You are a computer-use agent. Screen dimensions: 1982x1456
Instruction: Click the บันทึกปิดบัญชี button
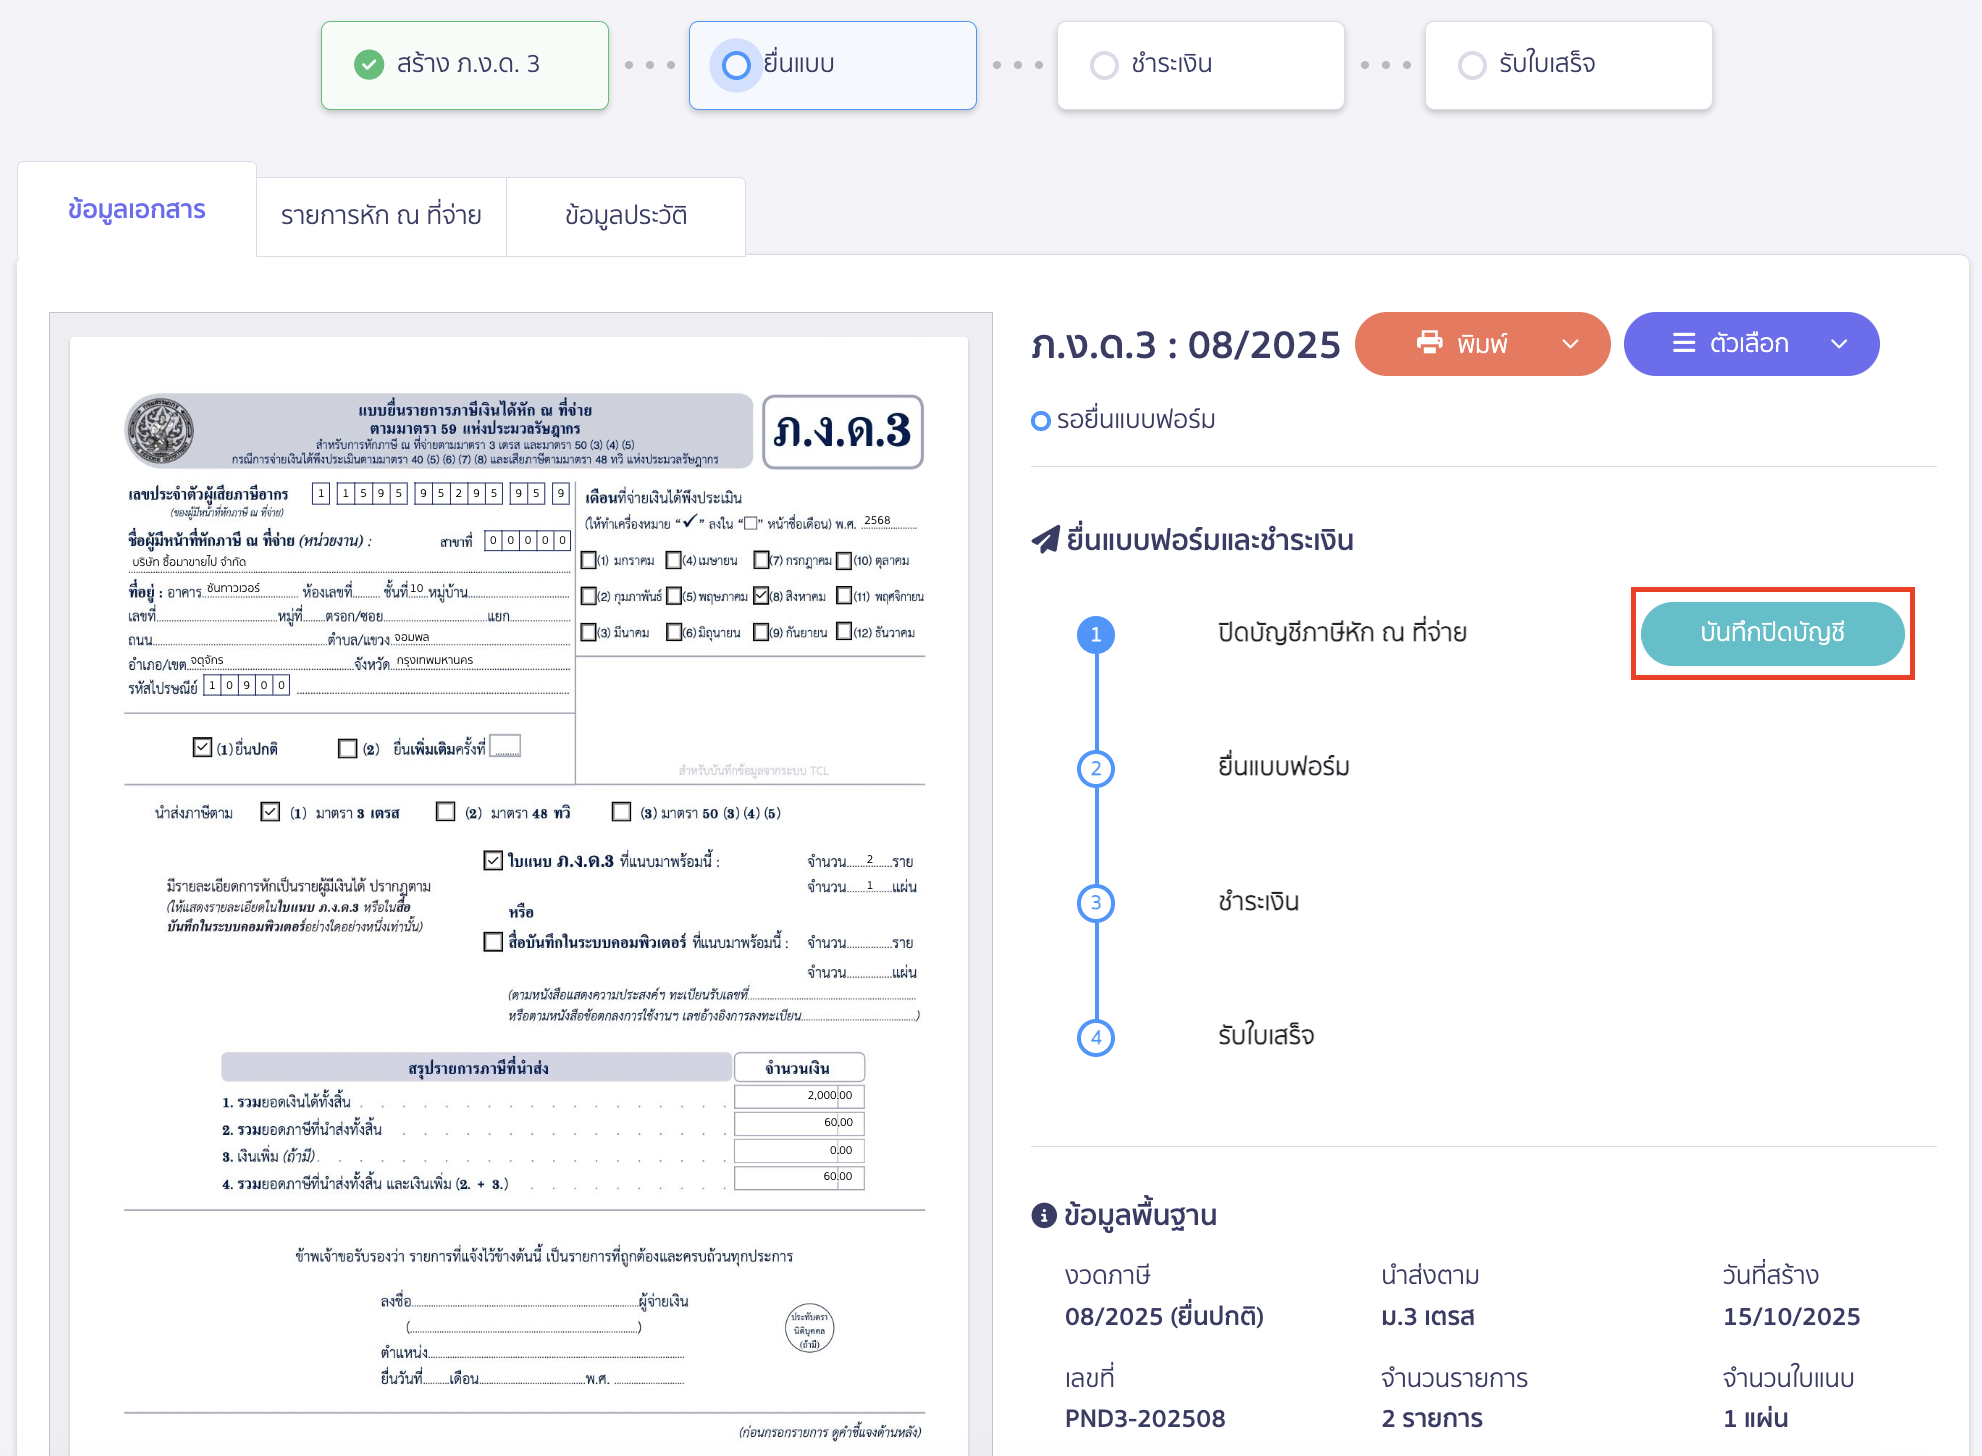coord(1772,633)
